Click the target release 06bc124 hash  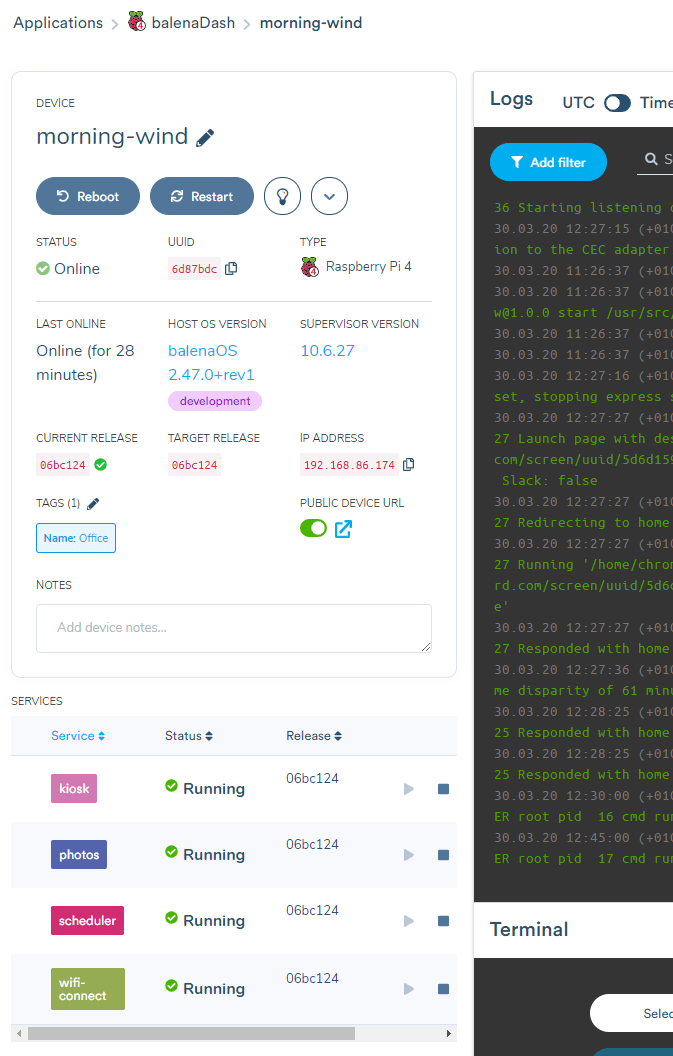[x=194, y=465]
